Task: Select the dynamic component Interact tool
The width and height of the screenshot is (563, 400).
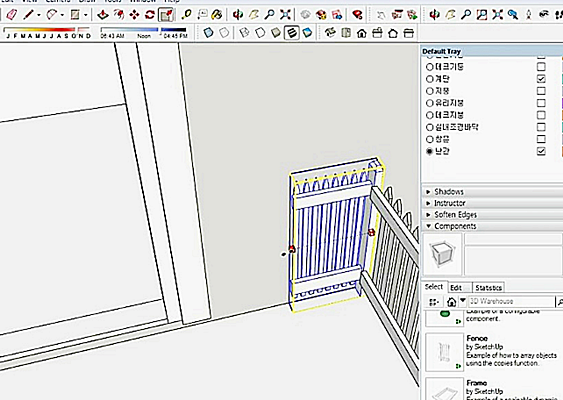Action: tap(381, 14)
